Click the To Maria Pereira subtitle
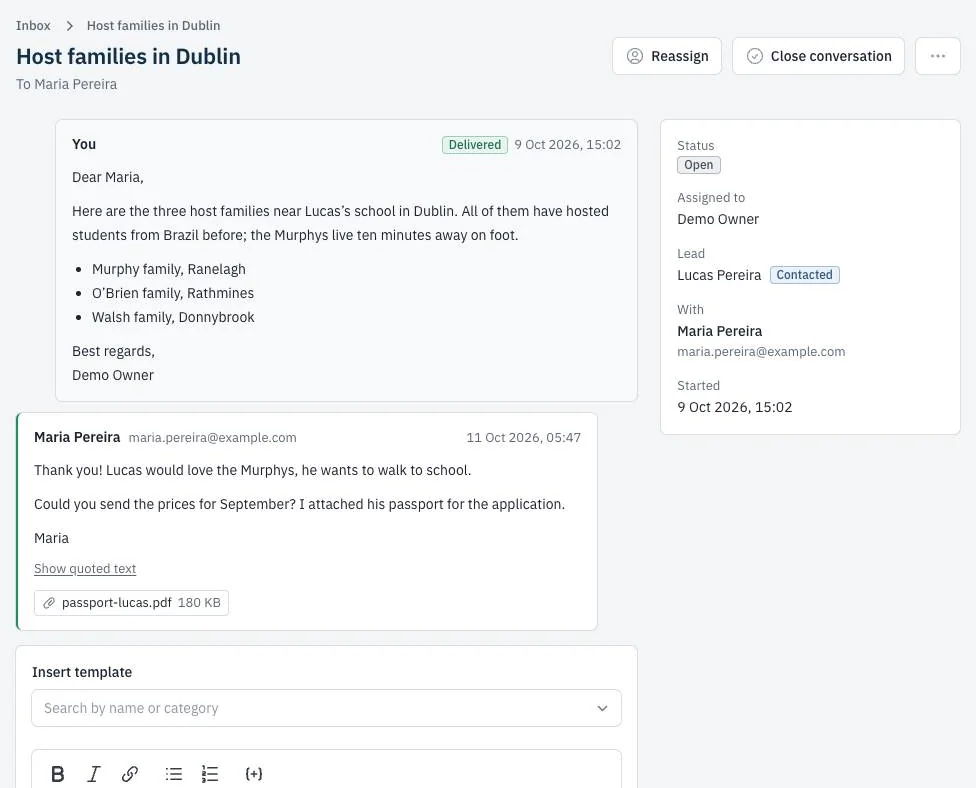The image size is (976, 788). (x=67, y=84)
